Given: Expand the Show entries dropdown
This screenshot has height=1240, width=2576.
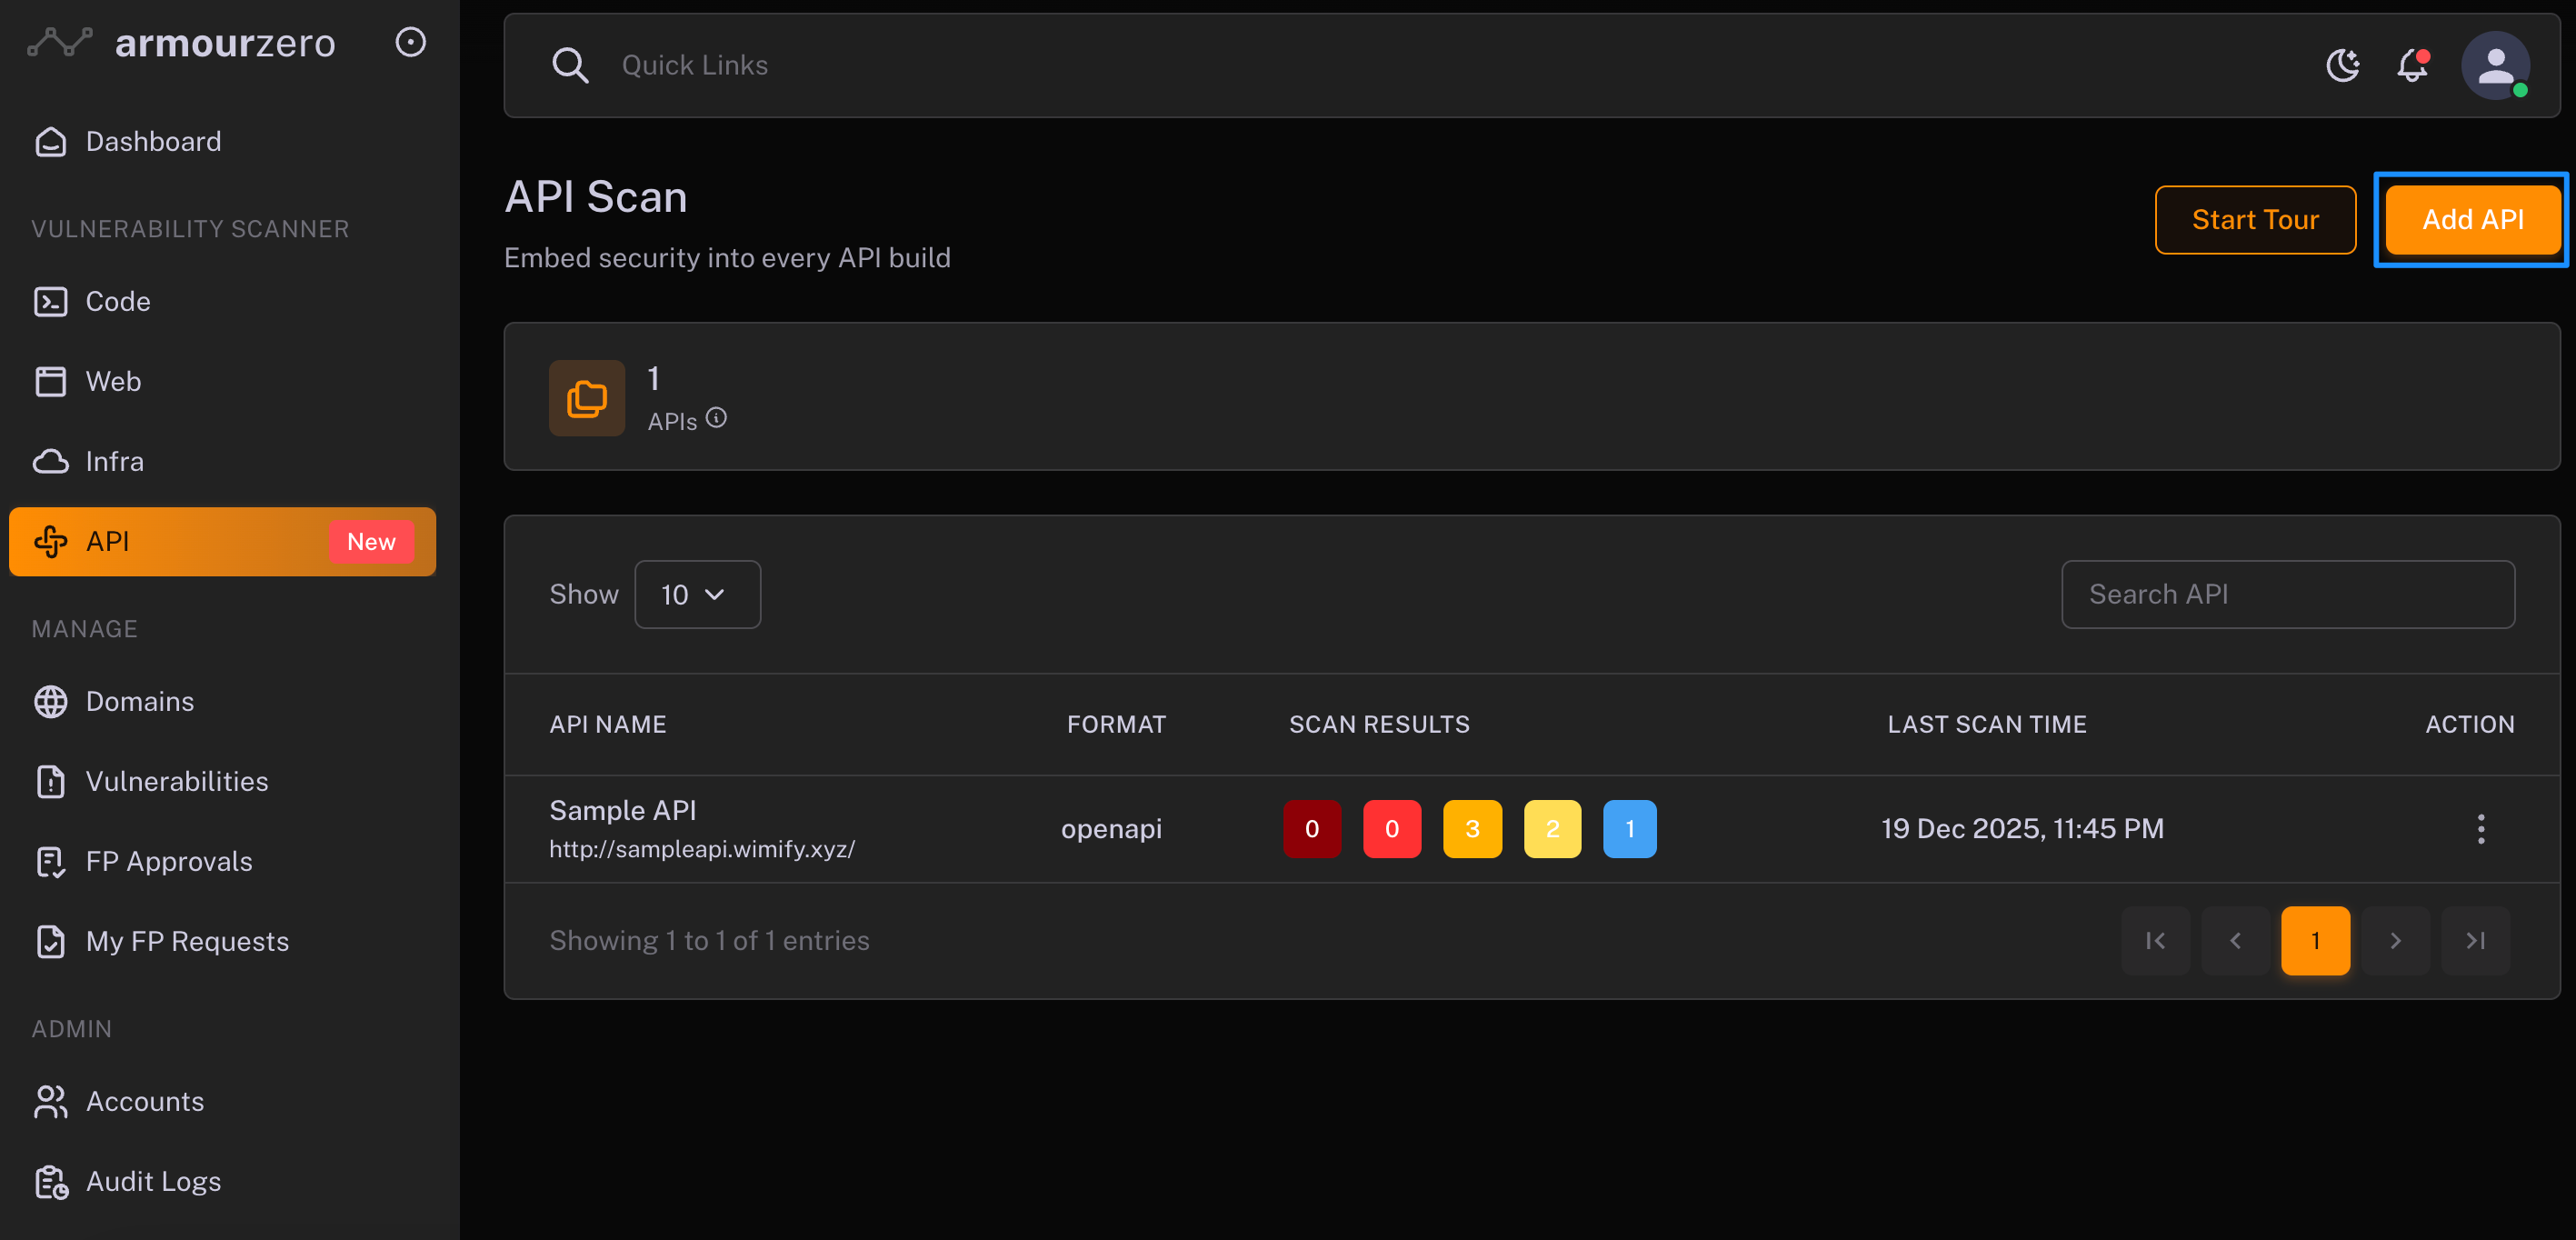Looking at the screenshot, I should click(x=697, y=595).
